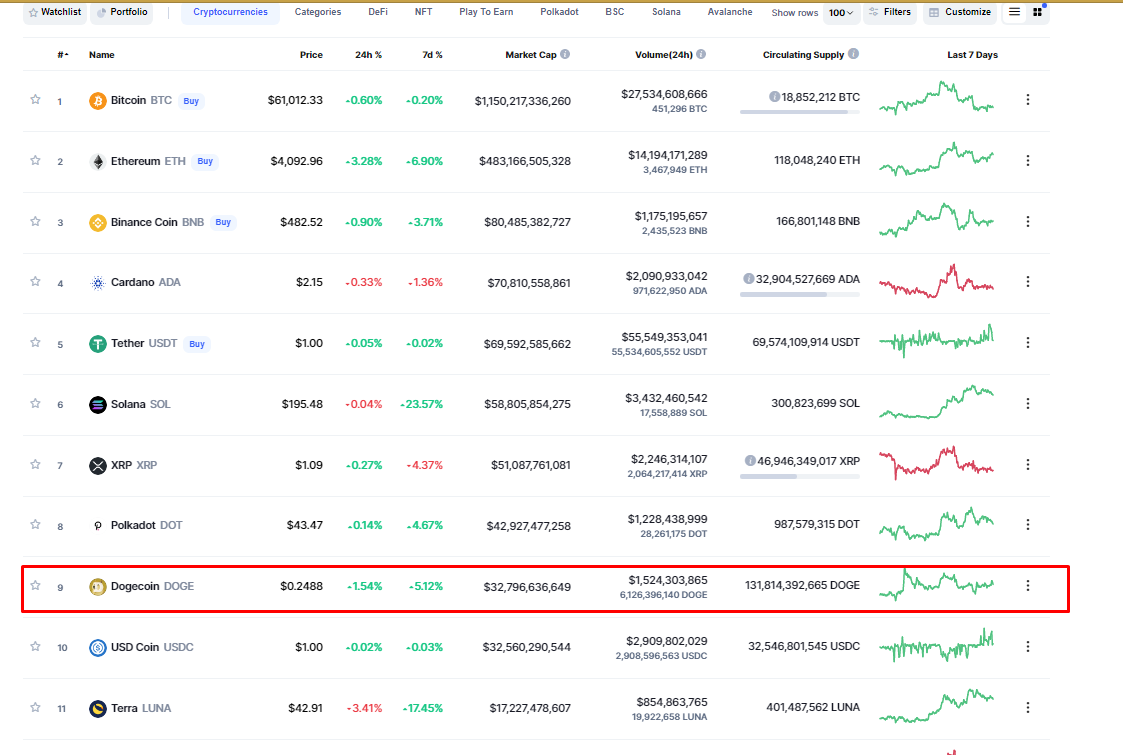Toggle Cardano watchlist star

pyautogui.click(x=35, y=282)
